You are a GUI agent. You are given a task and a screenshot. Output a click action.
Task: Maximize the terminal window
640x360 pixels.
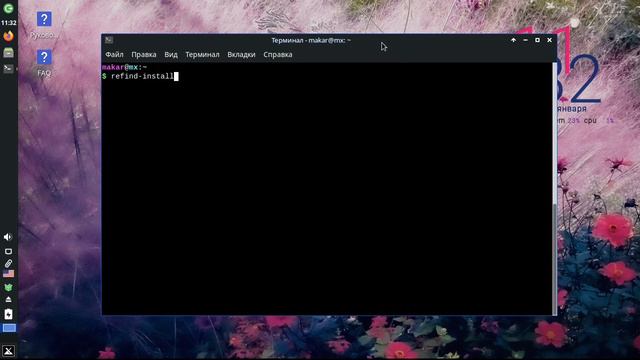537,40
